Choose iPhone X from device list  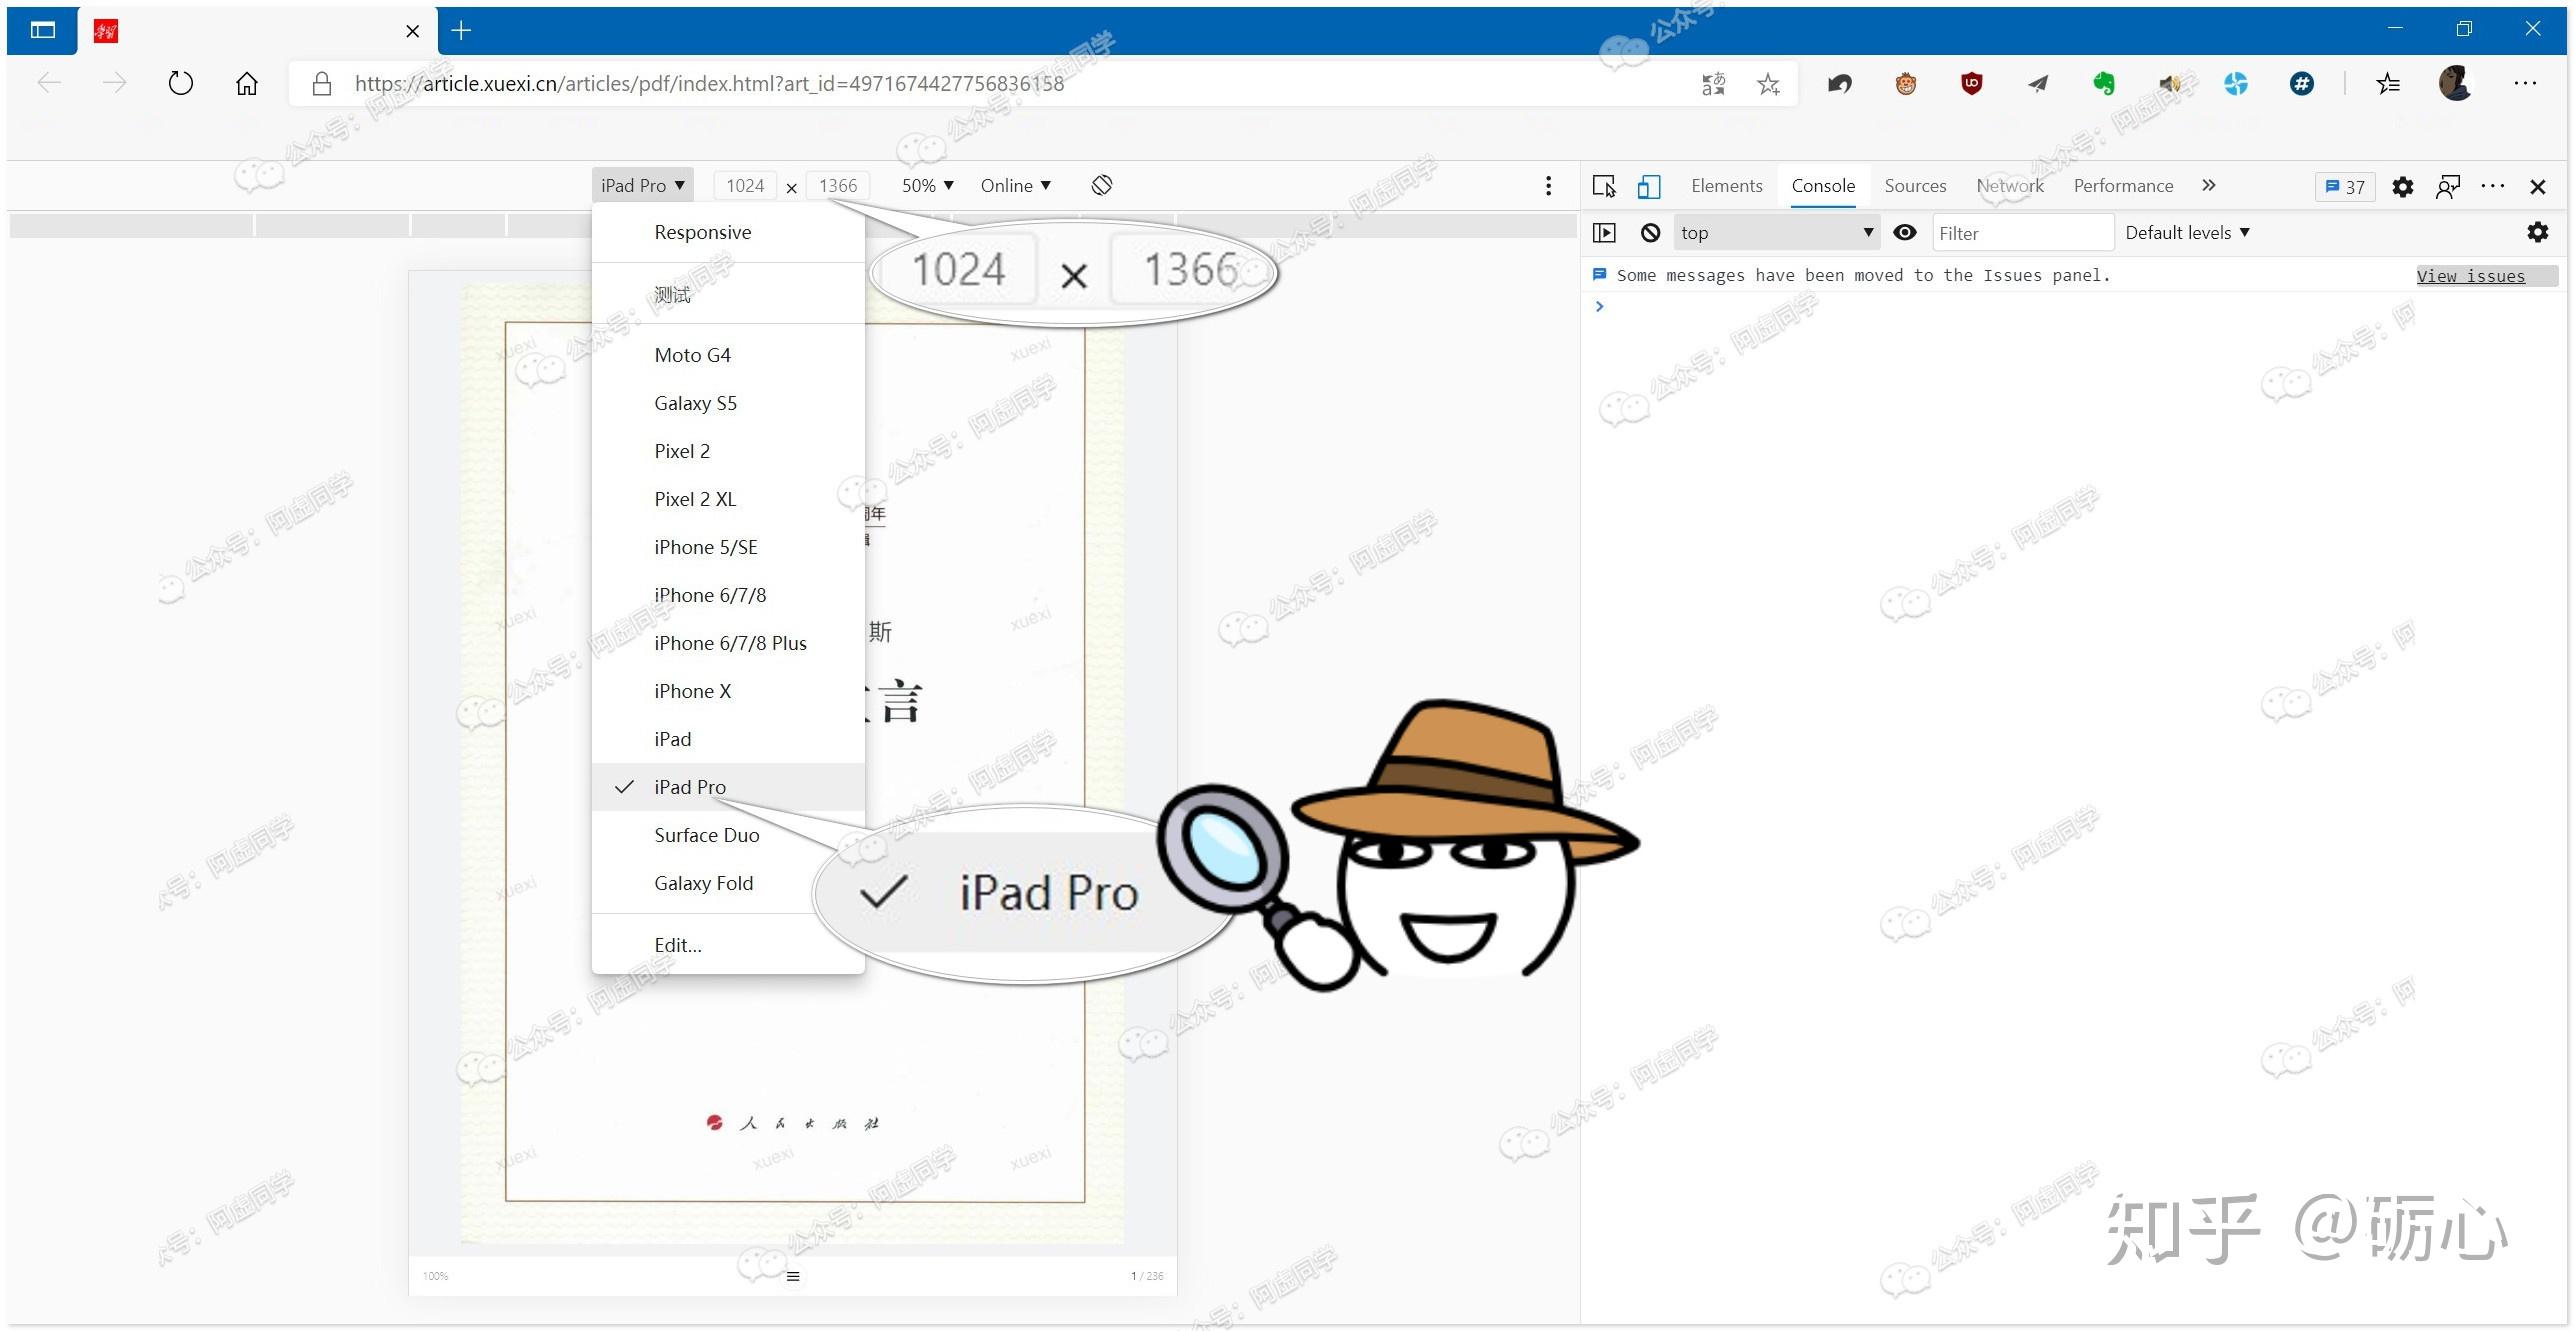pos(692,691)
